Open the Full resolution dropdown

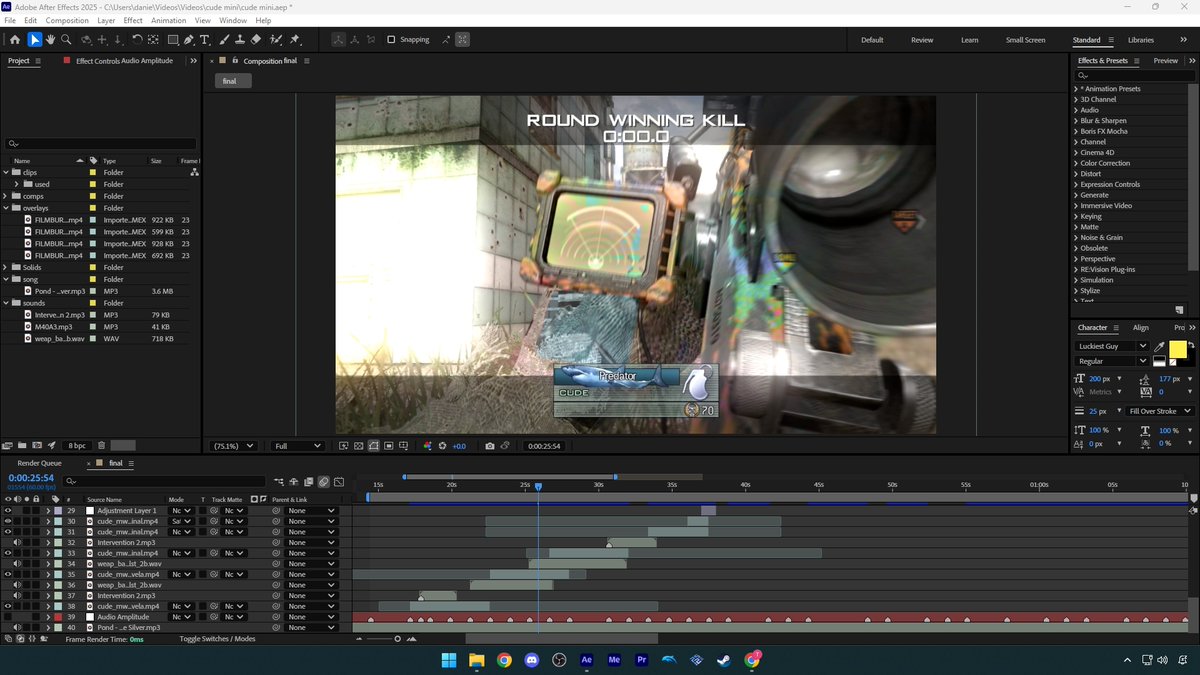click(x=298, y=446)
